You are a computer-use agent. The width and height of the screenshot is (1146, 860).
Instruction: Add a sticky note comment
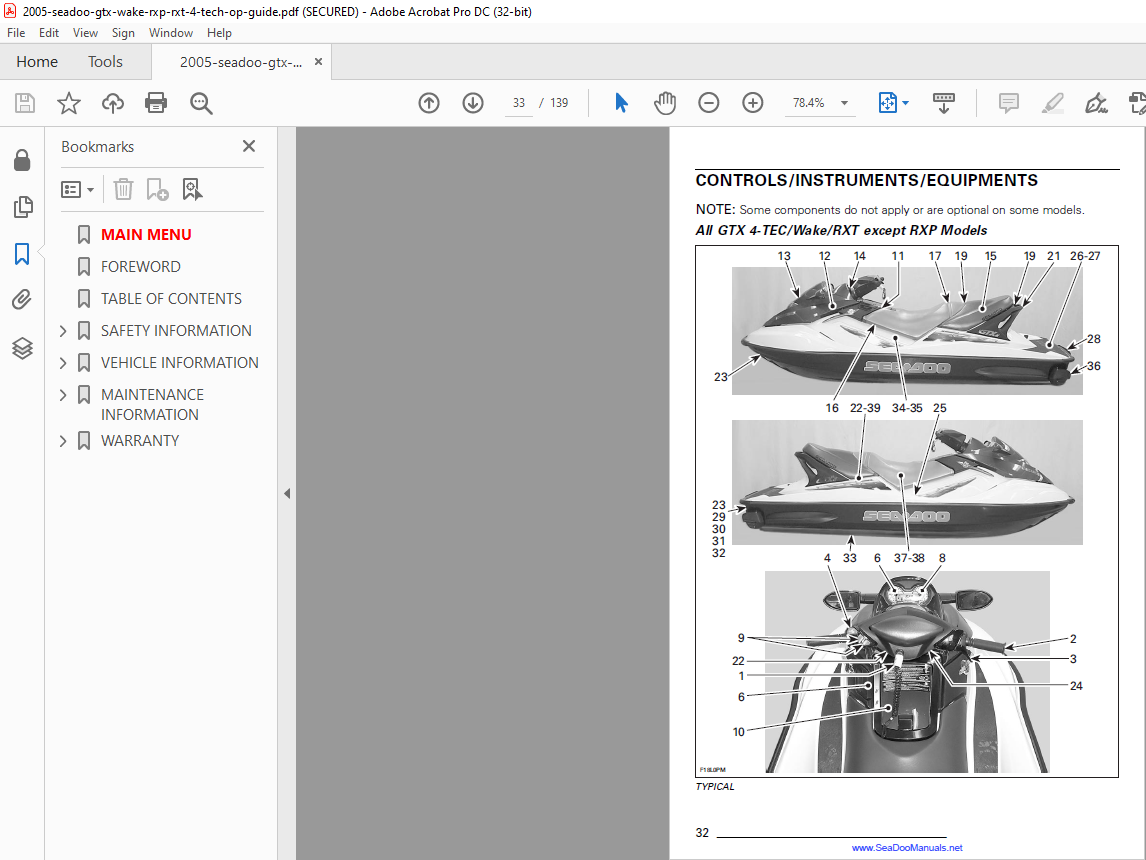click(1009, 103)
